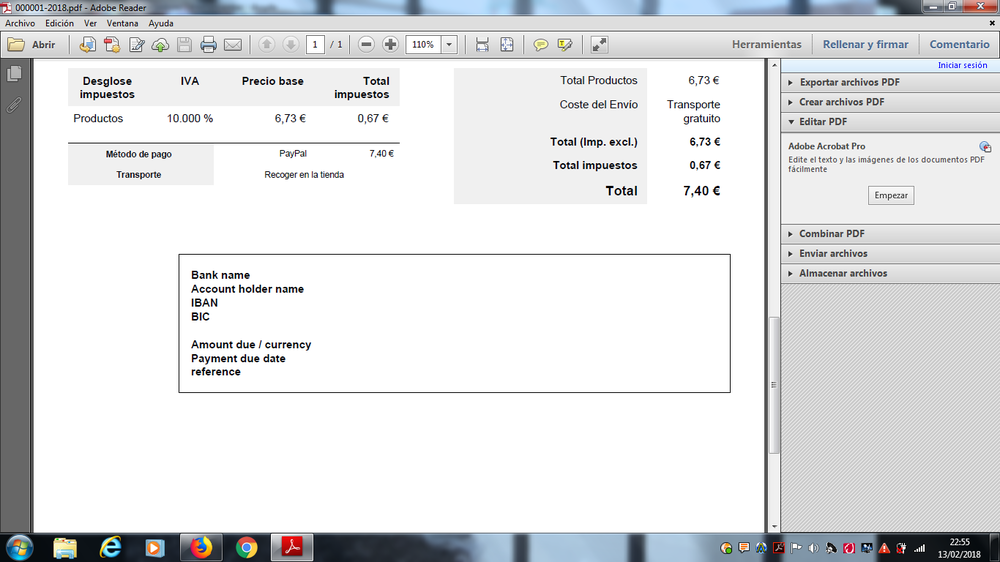The width and height of the screenshot is (1000, 562).
Task: Click the export PDF to Word icon
Action: pyautogui.click(x=87, y=45)
